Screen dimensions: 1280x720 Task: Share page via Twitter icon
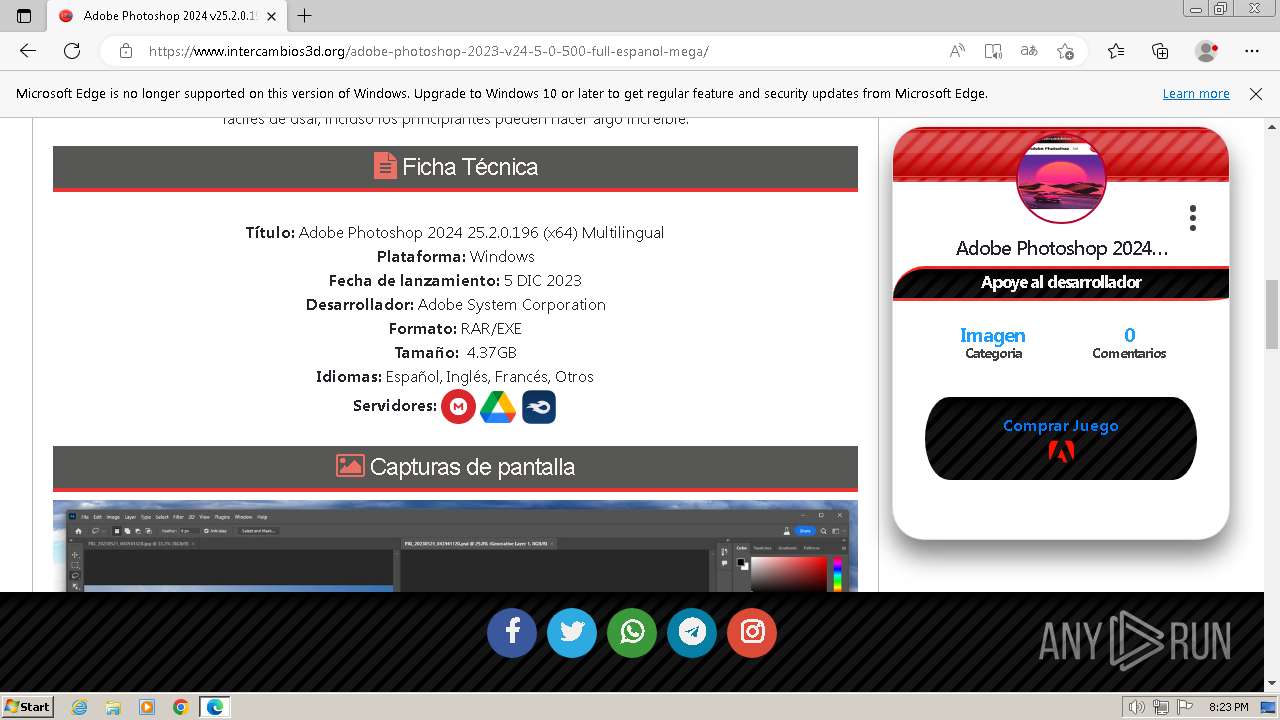pyautogui.click(x=572, y=632)
